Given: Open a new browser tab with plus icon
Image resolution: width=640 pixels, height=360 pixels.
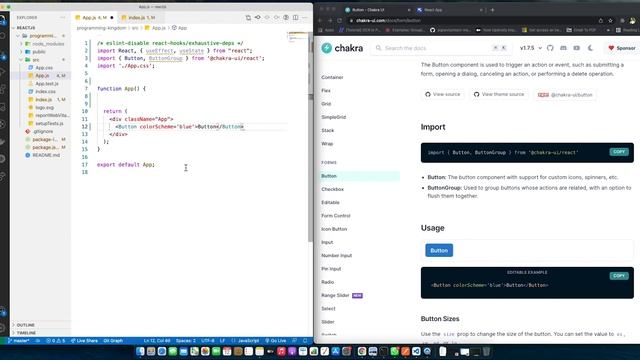Looking at the screenshot, I should pyautogui.click(x=492, y=10).
